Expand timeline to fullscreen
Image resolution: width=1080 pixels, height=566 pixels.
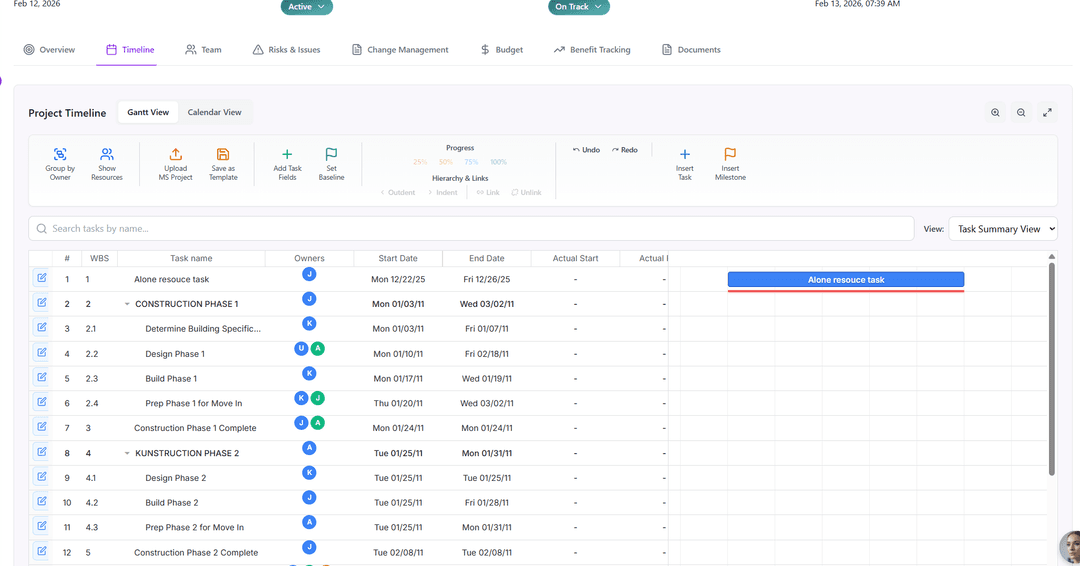[x=1047, y=112]
